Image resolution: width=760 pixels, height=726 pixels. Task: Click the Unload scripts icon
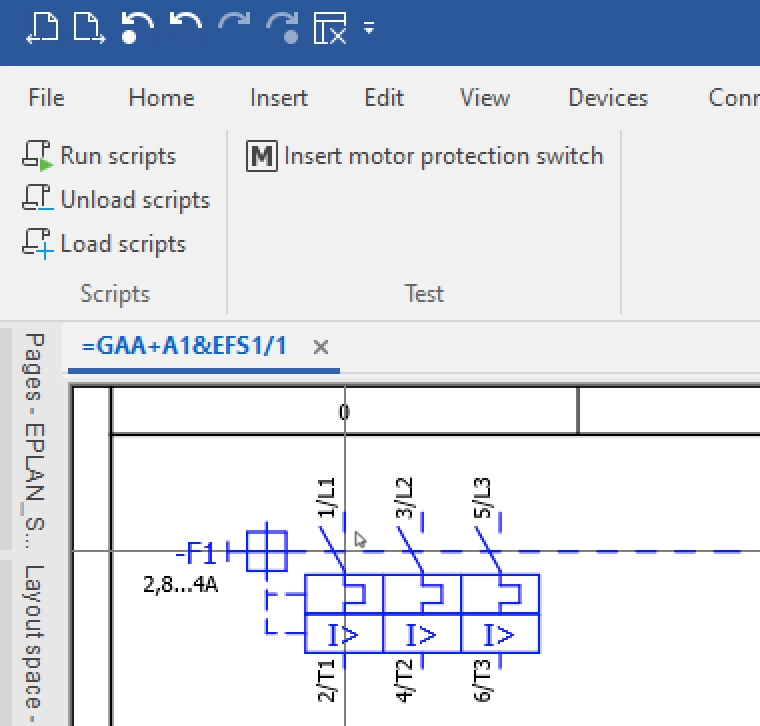(37, 198)
